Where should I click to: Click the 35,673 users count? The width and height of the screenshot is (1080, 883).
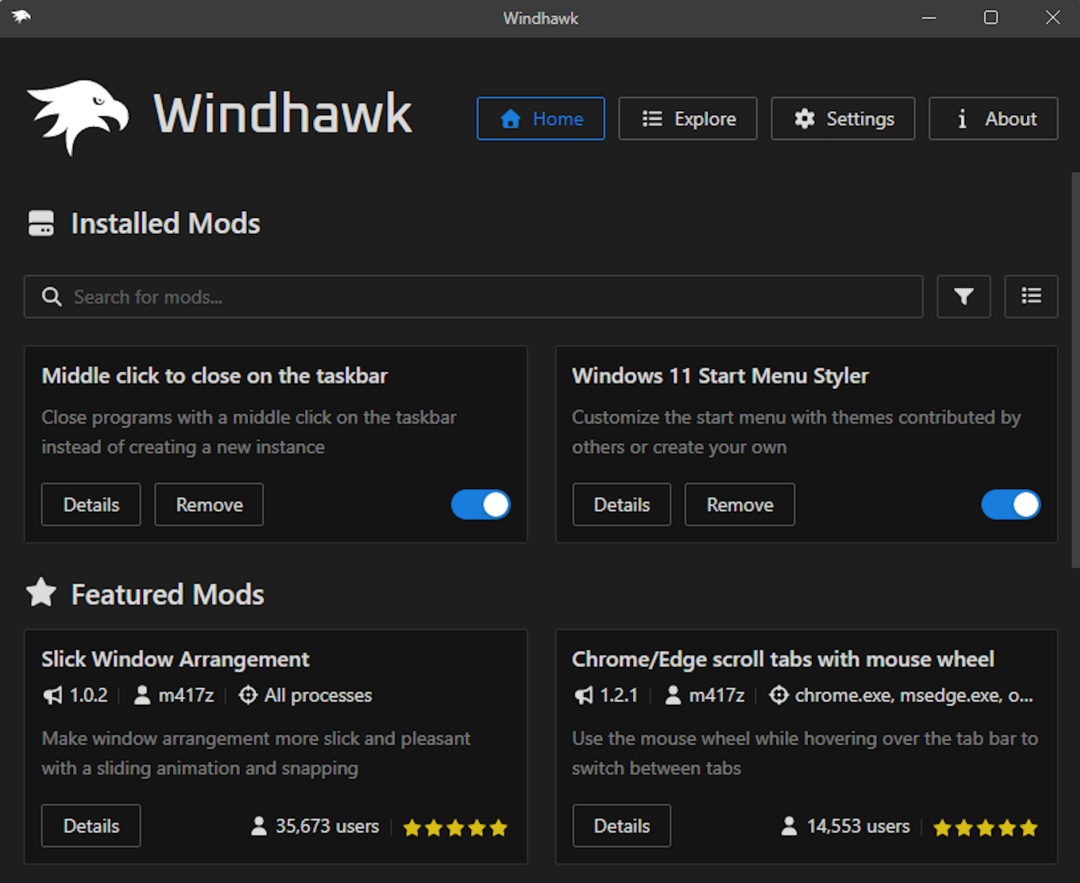pos(327,826)
